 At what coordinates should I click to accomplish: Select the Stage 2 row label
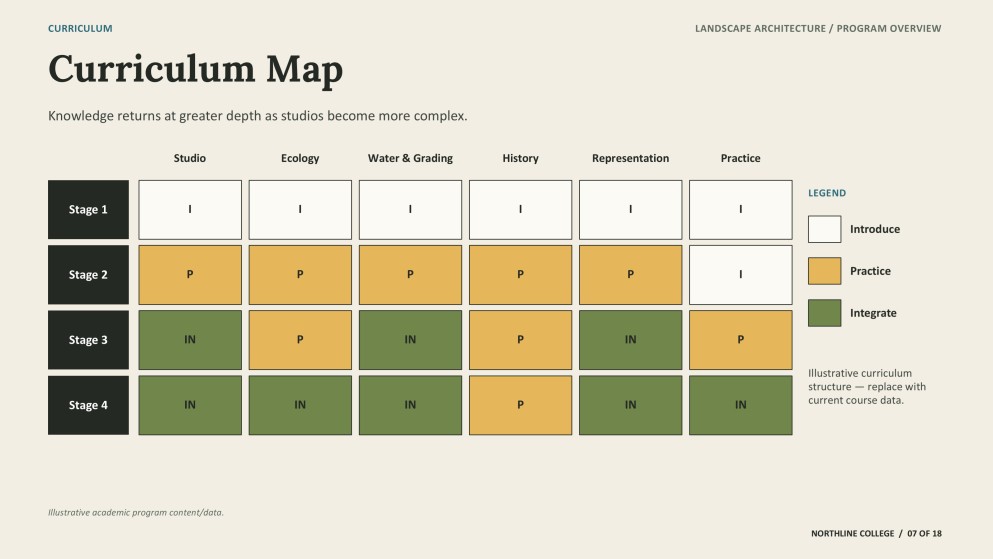[x=88, y=275]
